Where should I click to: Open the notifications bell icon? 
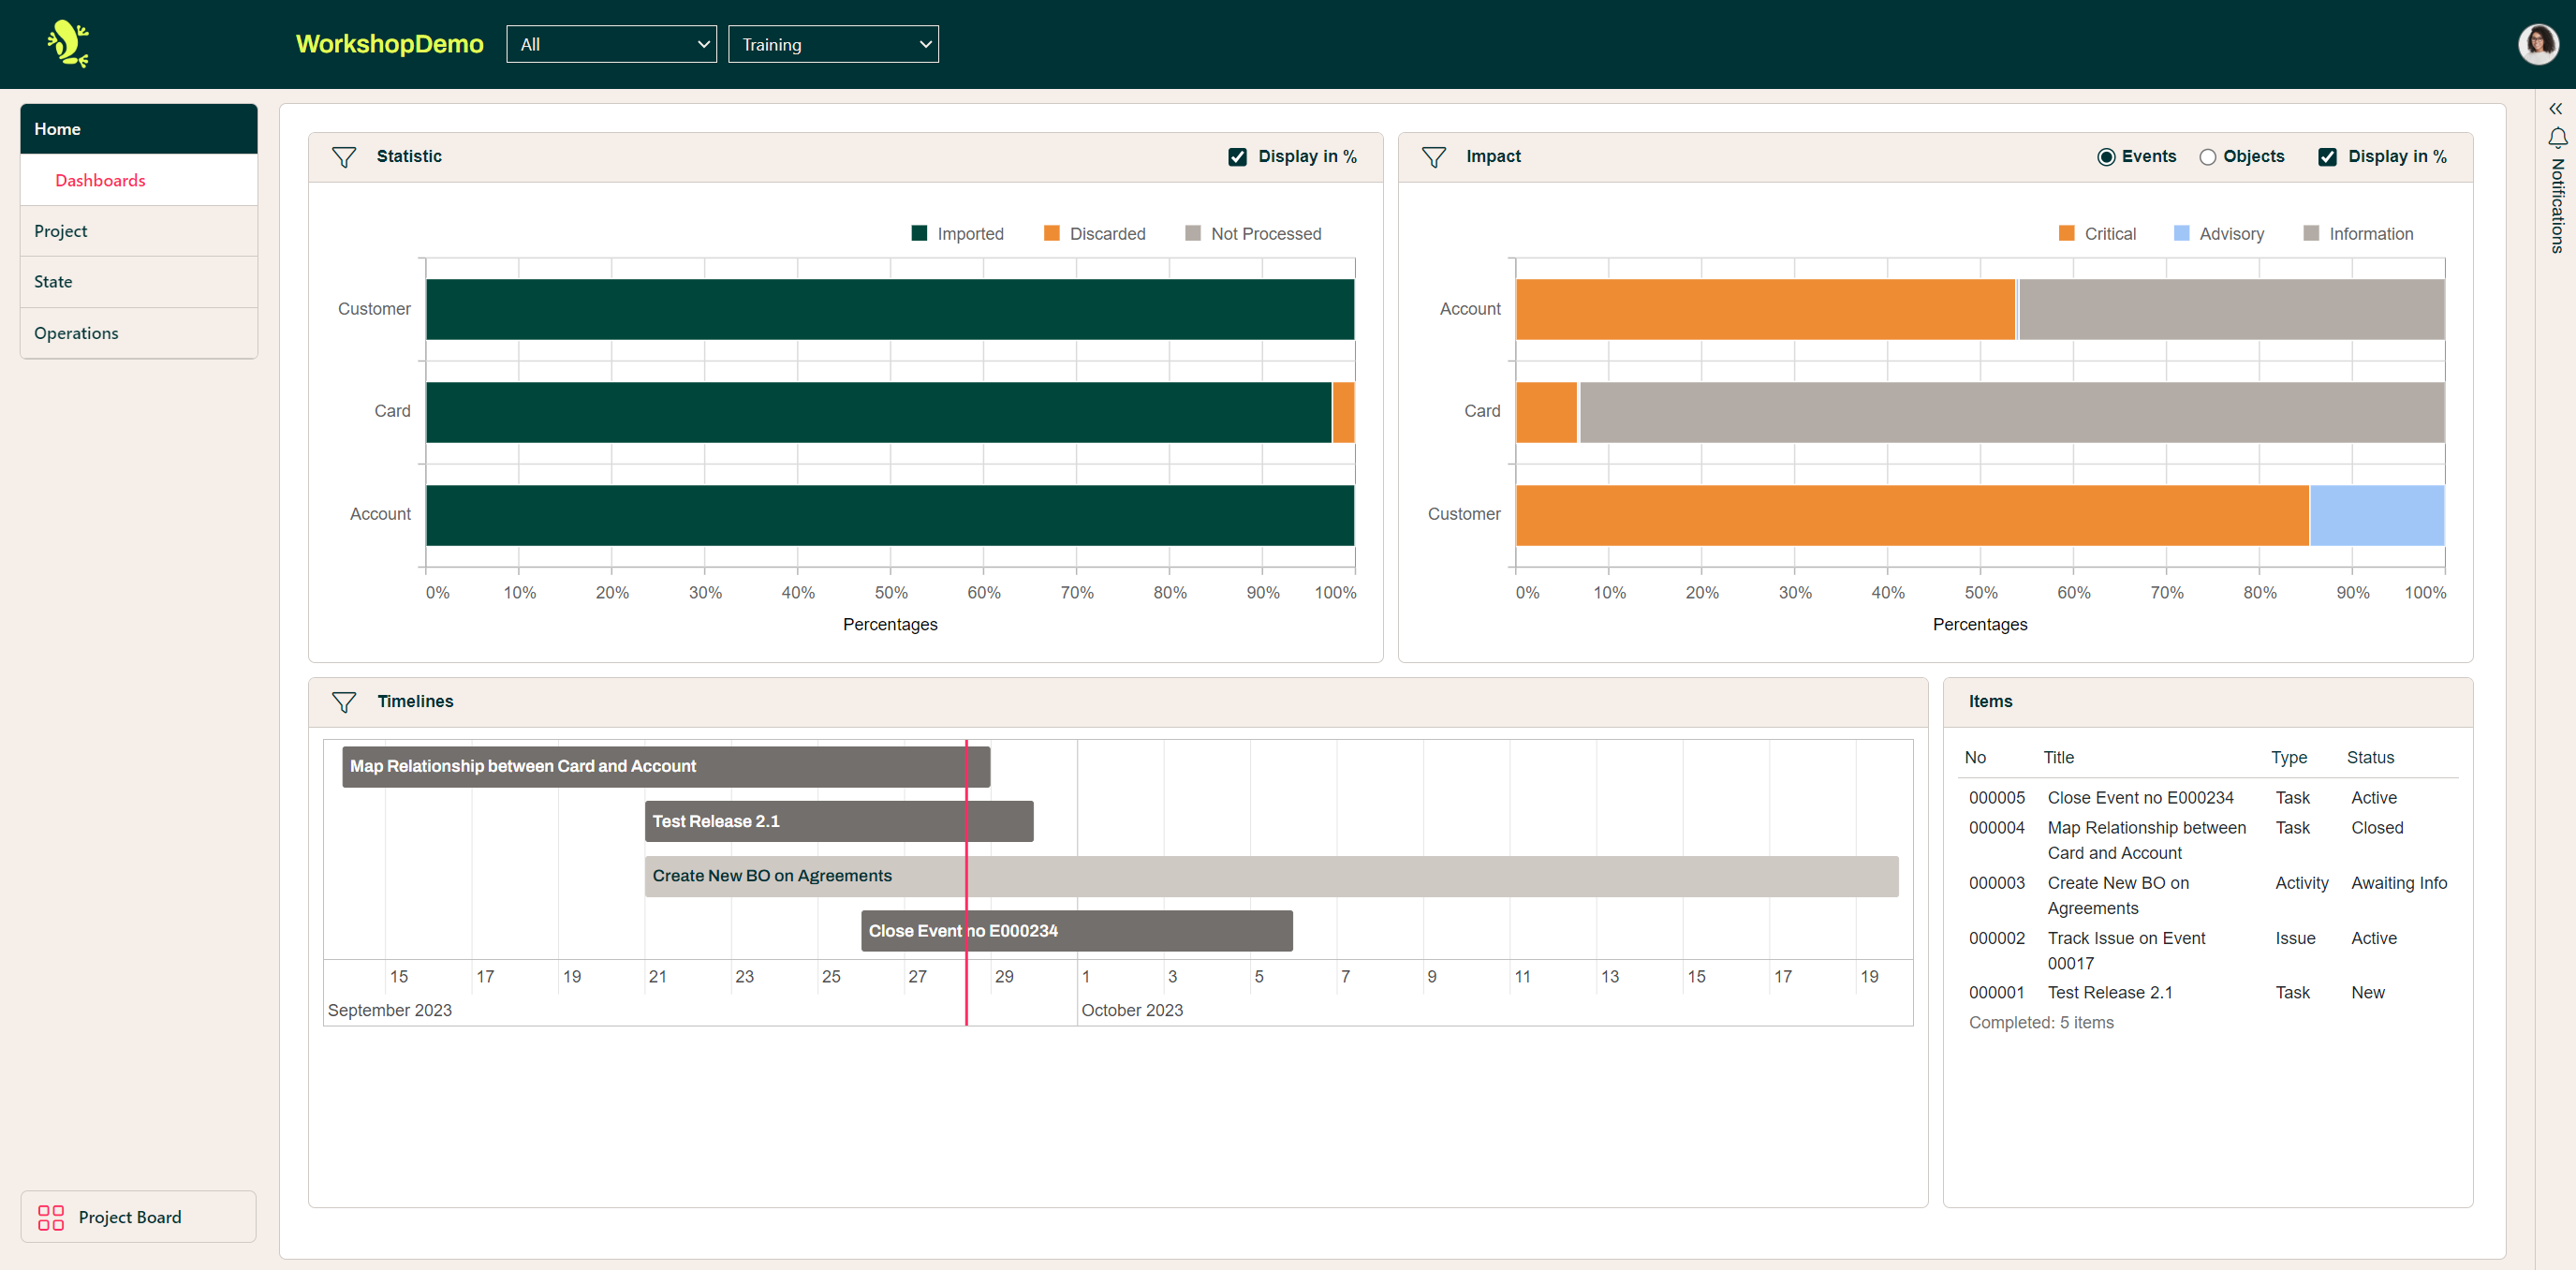pyautogui.click(x=2557, y=137)
